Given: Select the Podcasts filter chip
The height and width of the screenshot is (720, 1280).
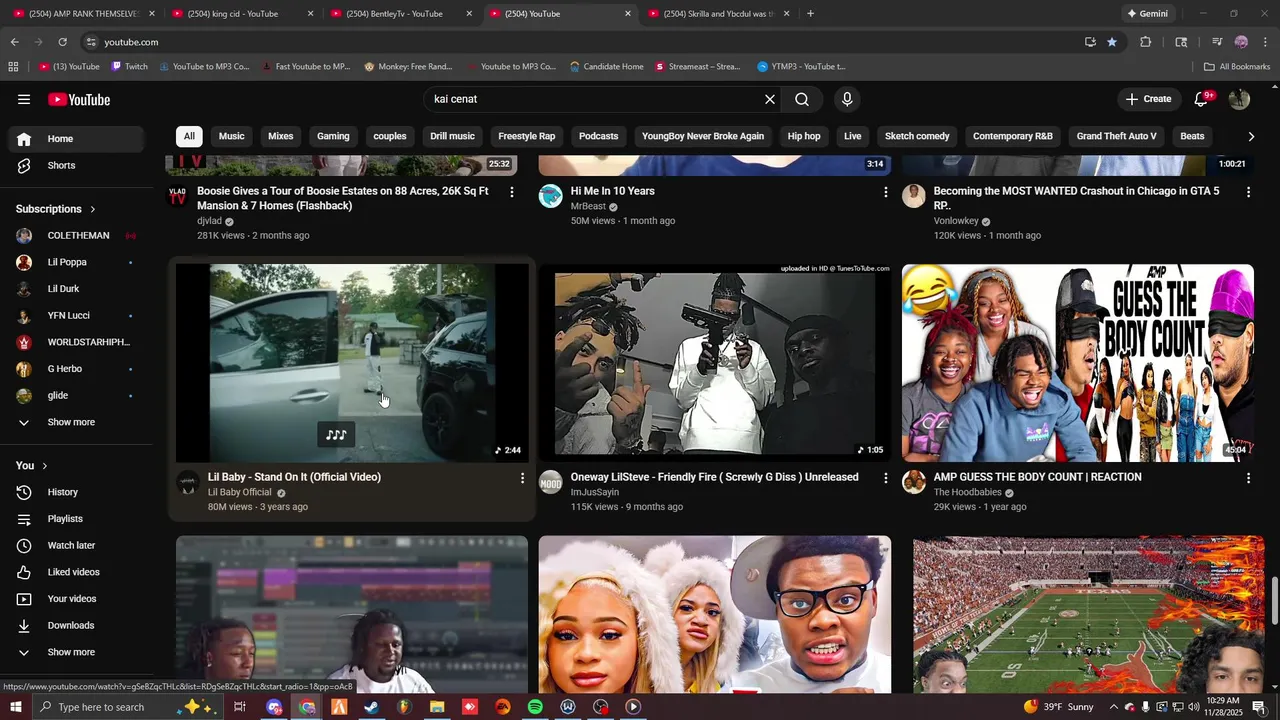Looking at the screenshot, I should pos(598,136).
